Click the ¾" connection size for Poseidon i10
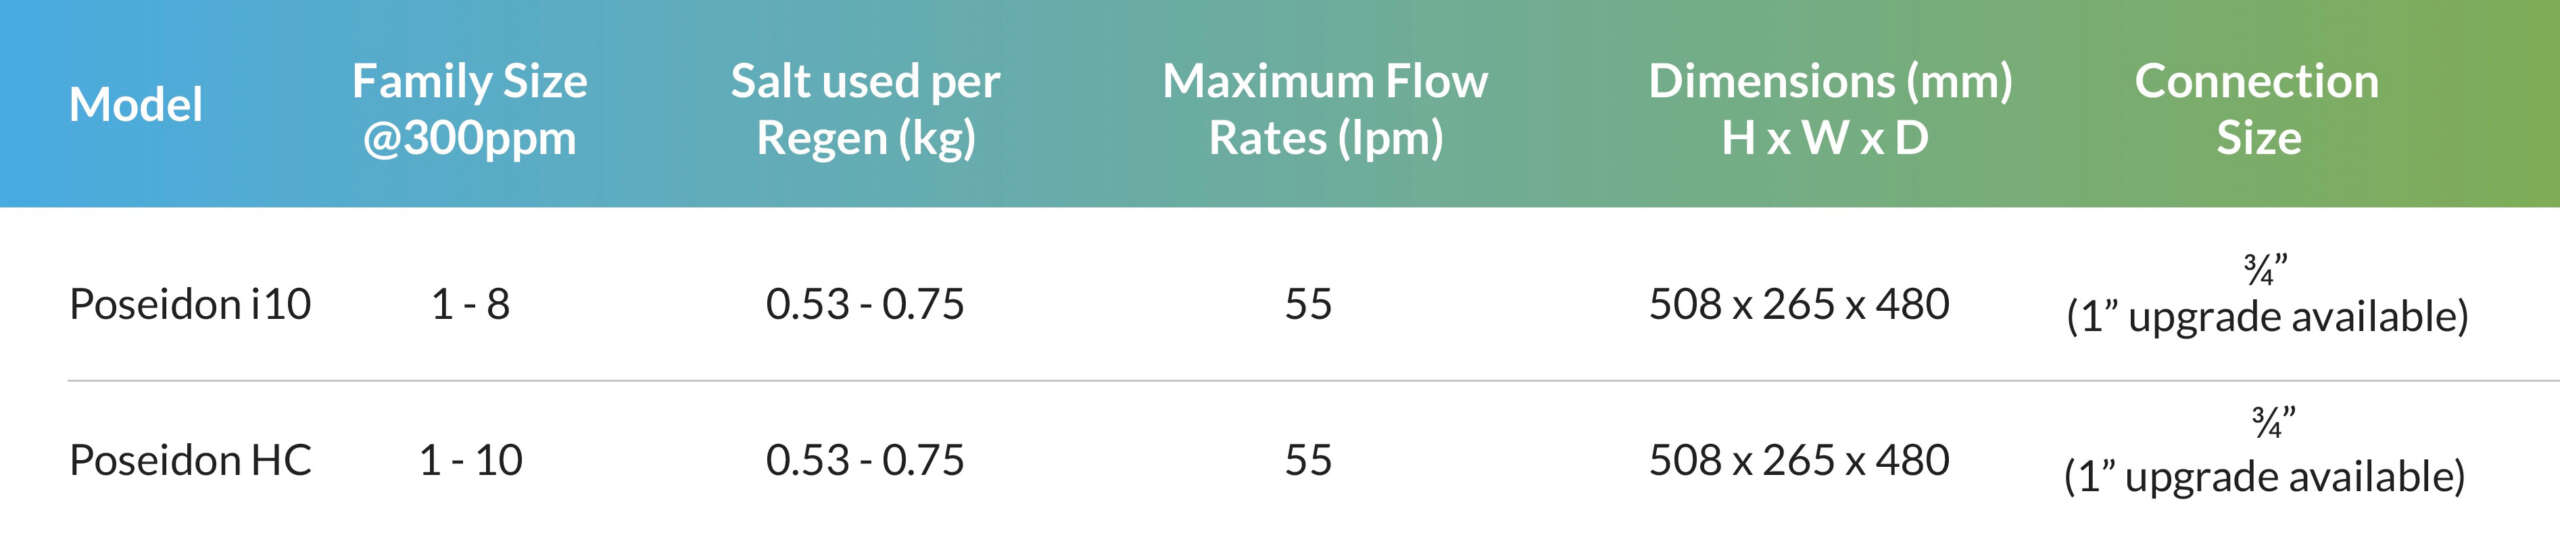This screenshot has height=554, width=2560. (x=2265, y=270)
